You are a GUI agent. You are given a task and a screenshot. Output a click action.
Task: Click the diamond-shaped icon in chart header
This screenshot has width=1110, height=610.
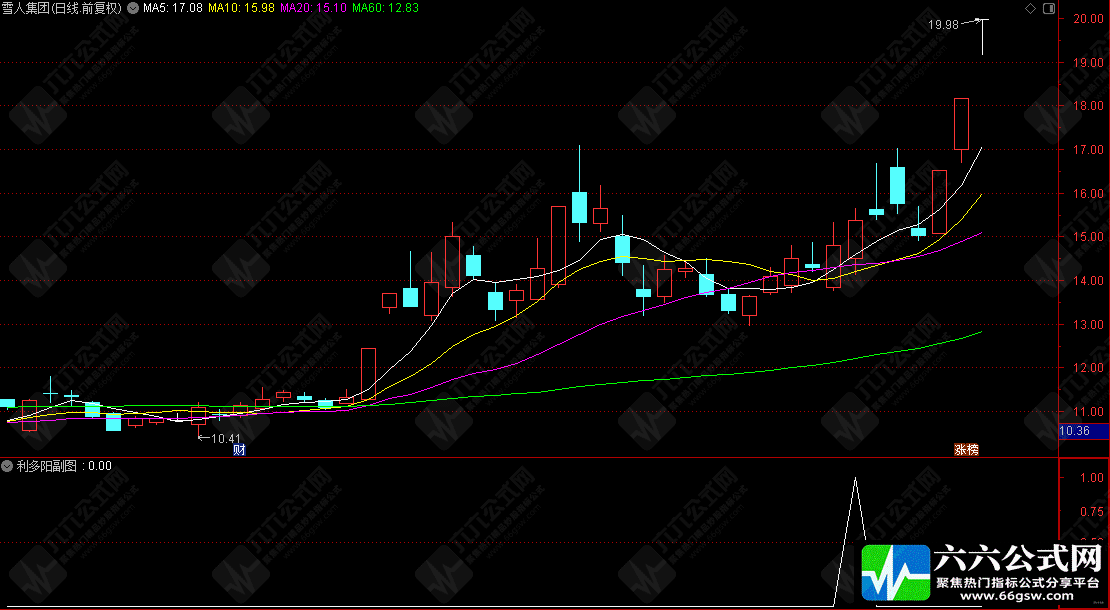[x=1031, y=8]
